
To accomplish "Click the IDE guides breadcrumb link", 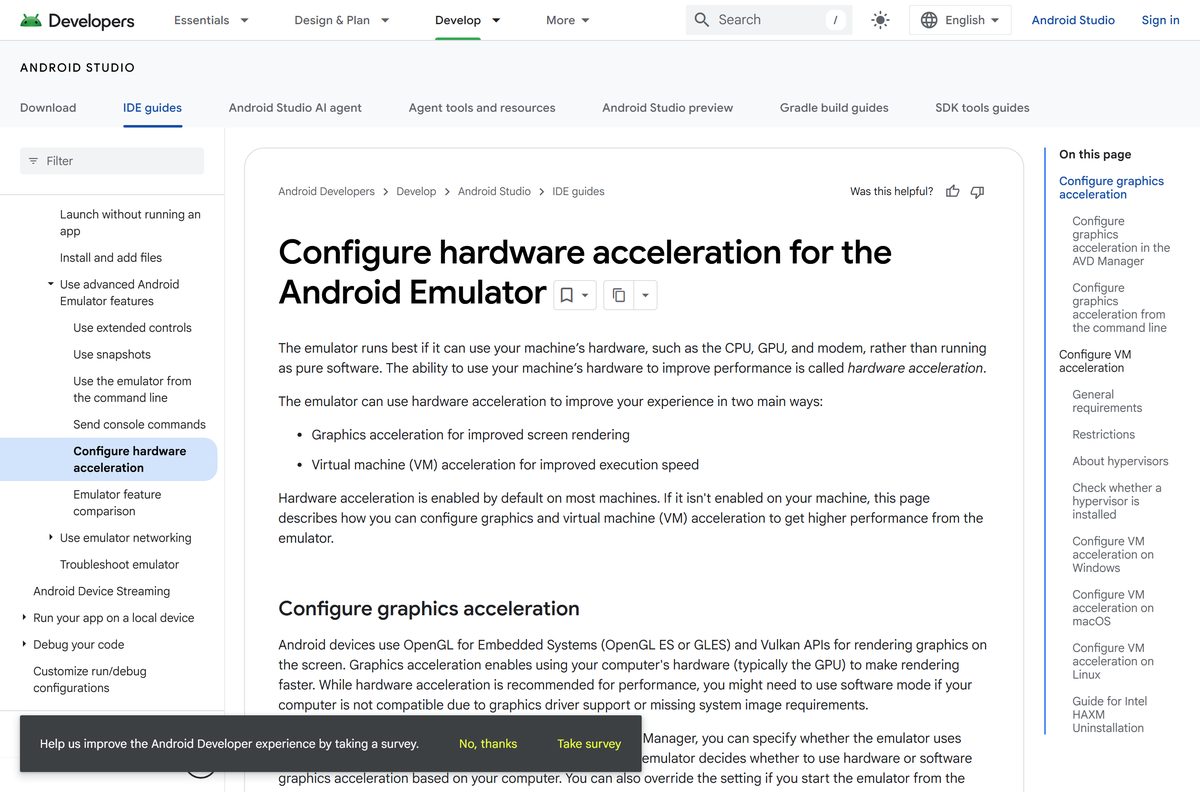I will pyautogui.click(x=578, y=191).
